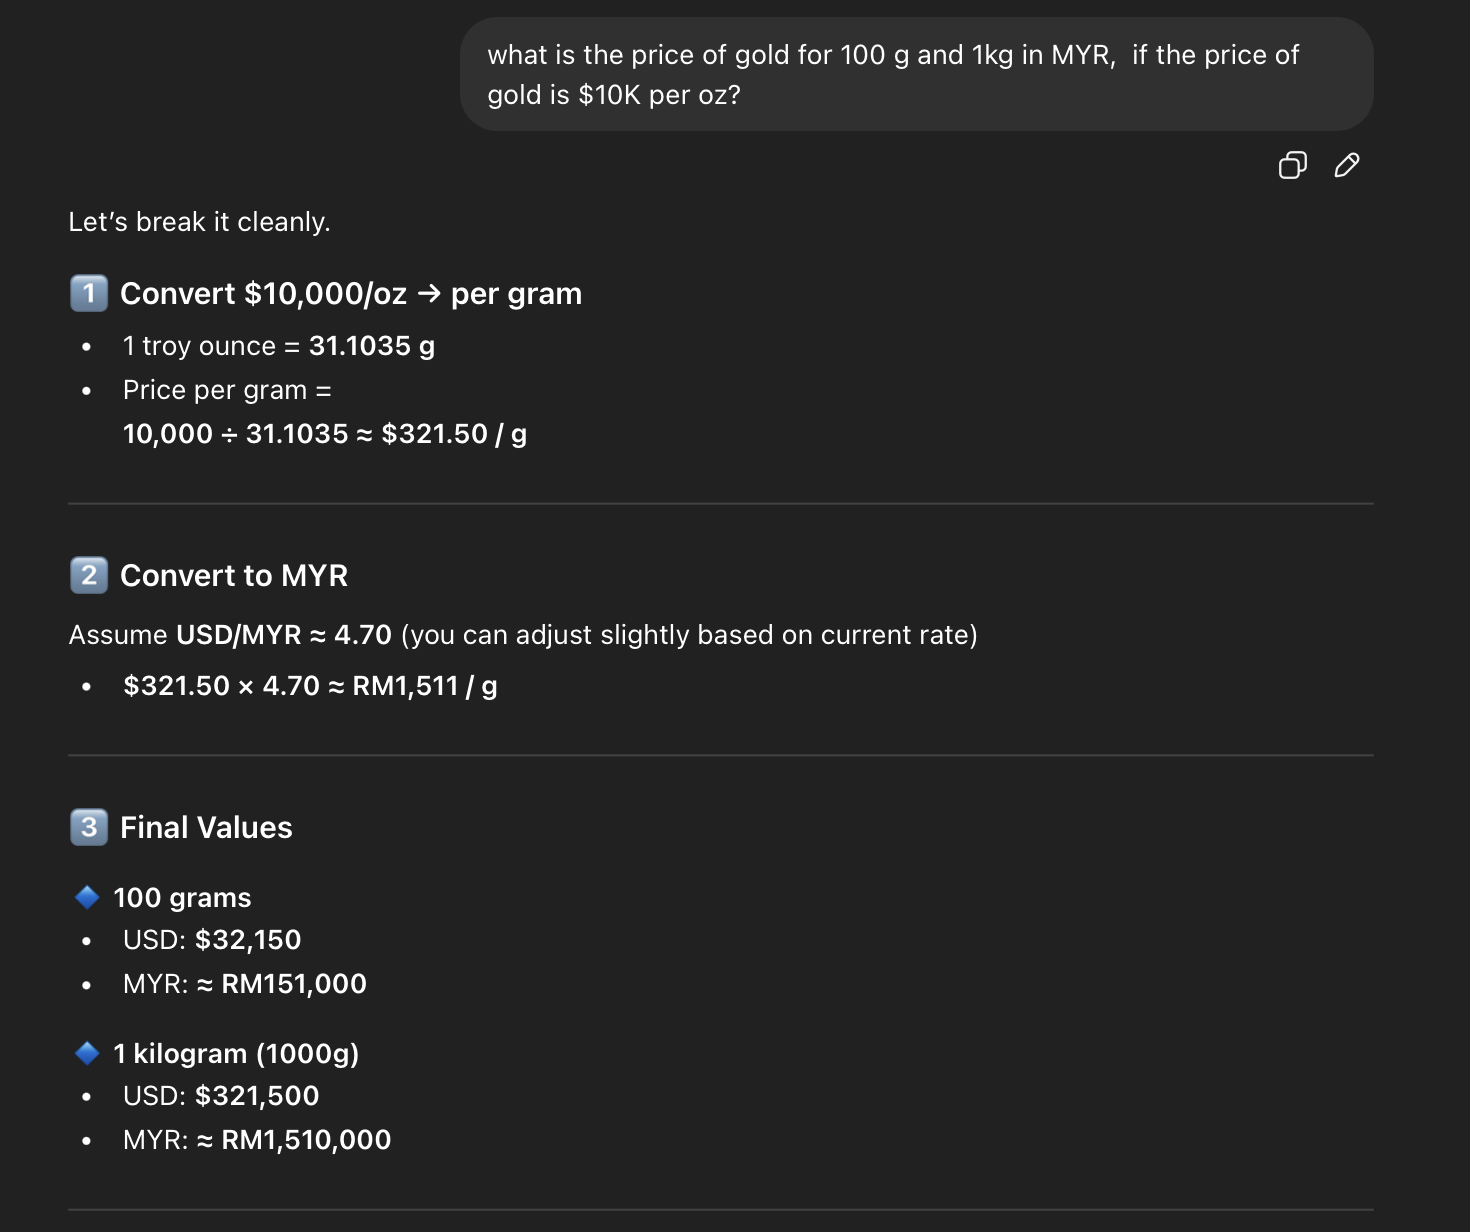Click the 'RM1,511 / g' value
The height and width of the screenshot is (1232, 1470).
click(424, 686)
